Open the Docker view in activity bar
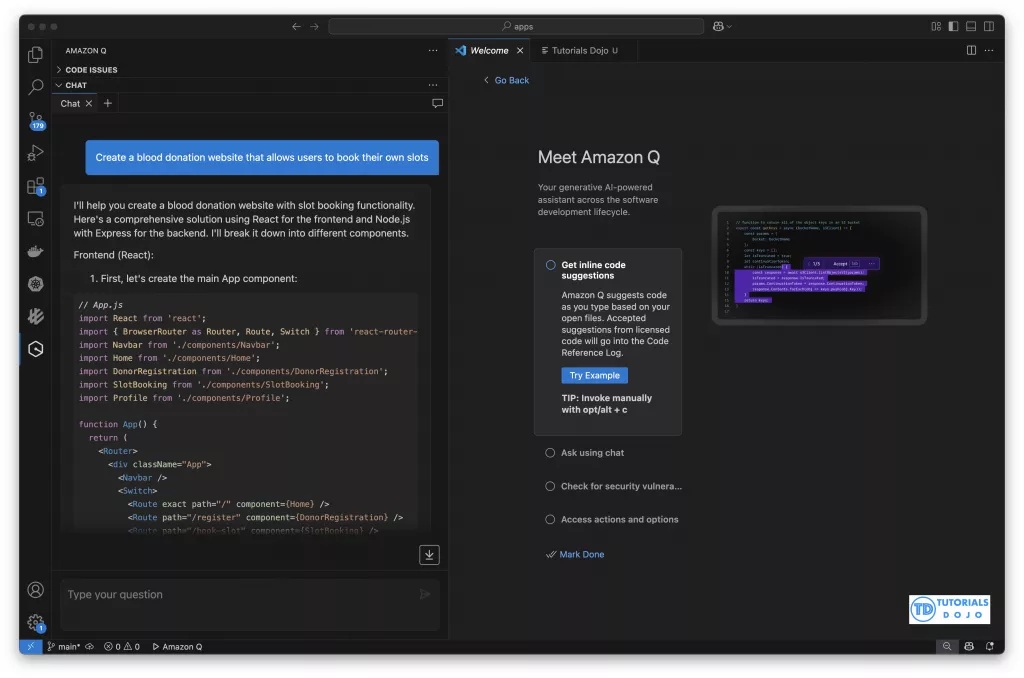 pos(36,251)
